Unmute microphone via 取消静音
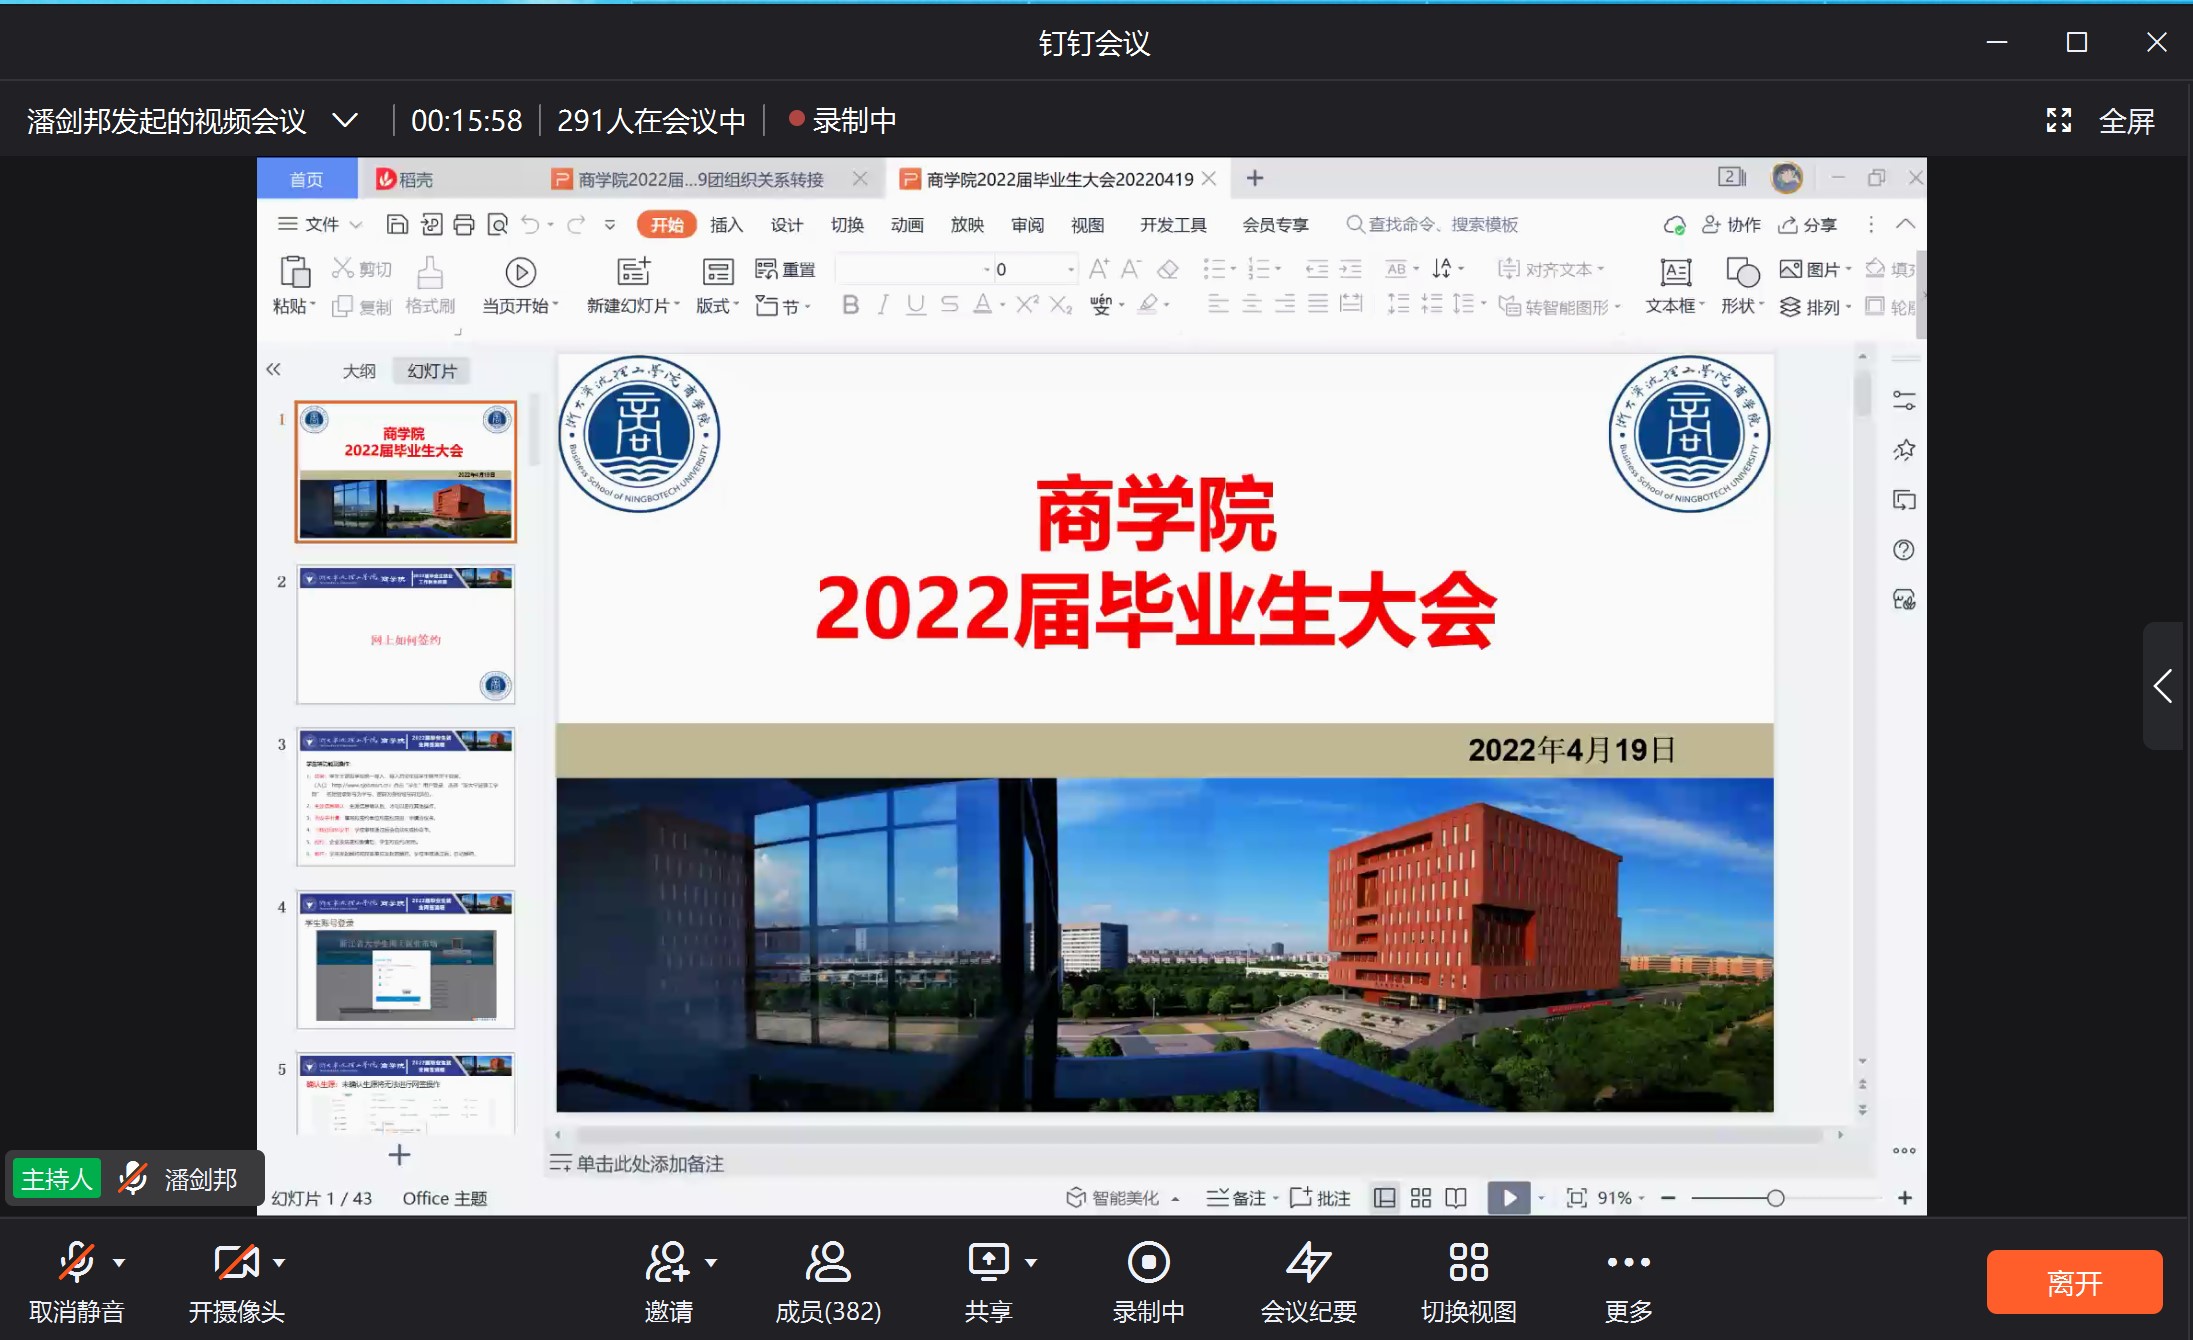 76,1263
